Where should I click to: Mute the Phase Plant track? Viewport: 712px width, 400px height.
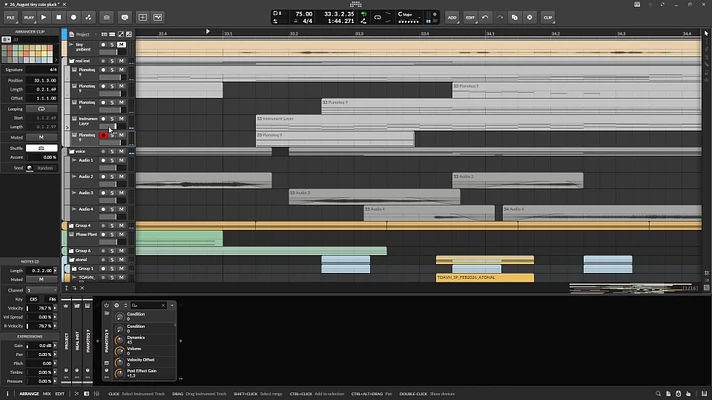pyautogui.click(x=121, y=234)
